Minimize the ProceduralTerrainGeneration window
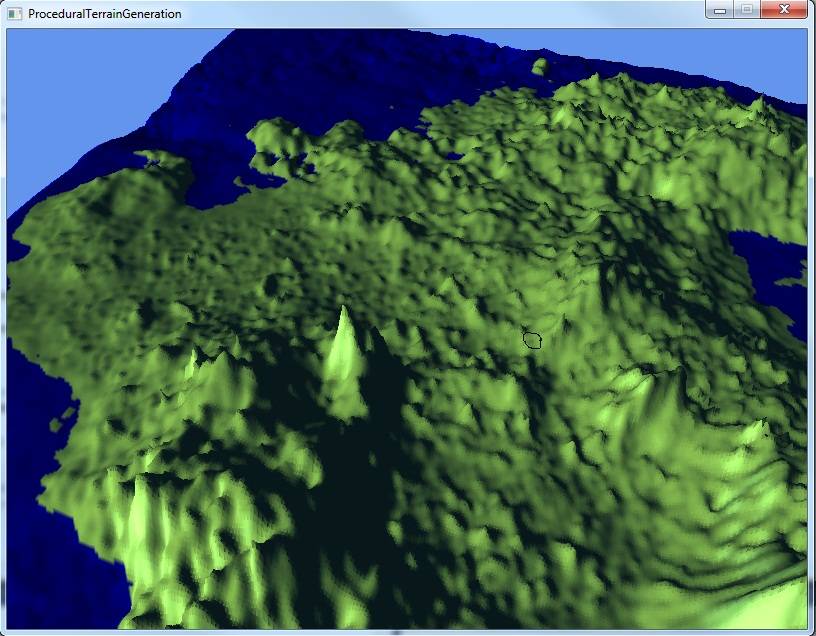This screenshot has width=816, height=636. click(719, 10)
